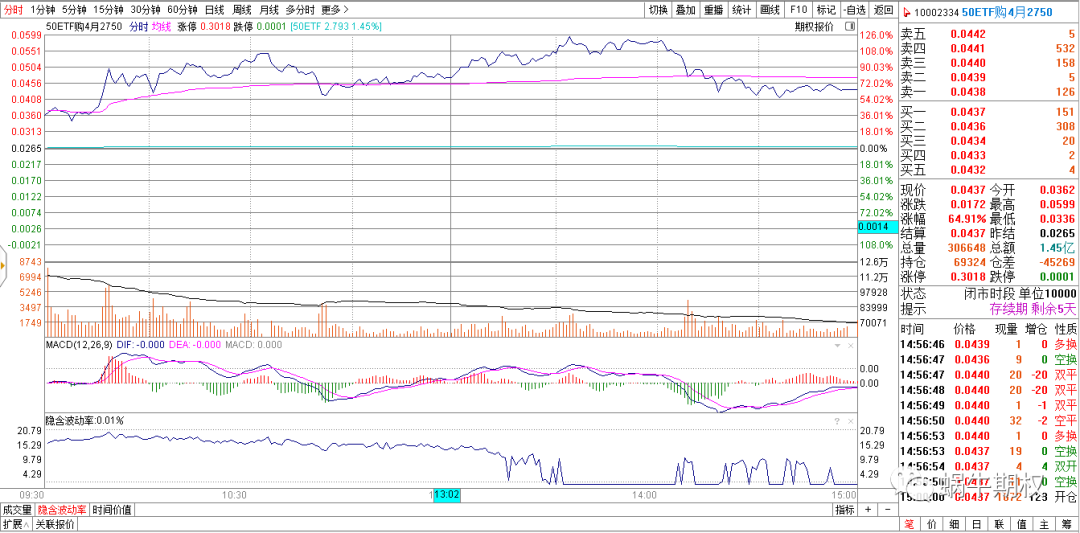Select the 笔 tick-by-tick tab
Image resolution: width=1080 pixels, height=533 pixels.
click(910, 525)
